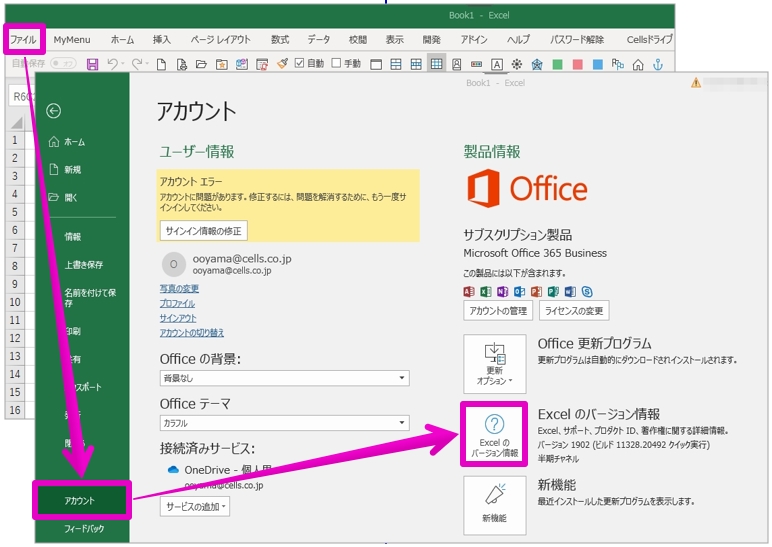The width and height of the screenshot is (772, 547).
Task: Click the Redo arrow in quick access toolbar
Action: coord(136,64)
